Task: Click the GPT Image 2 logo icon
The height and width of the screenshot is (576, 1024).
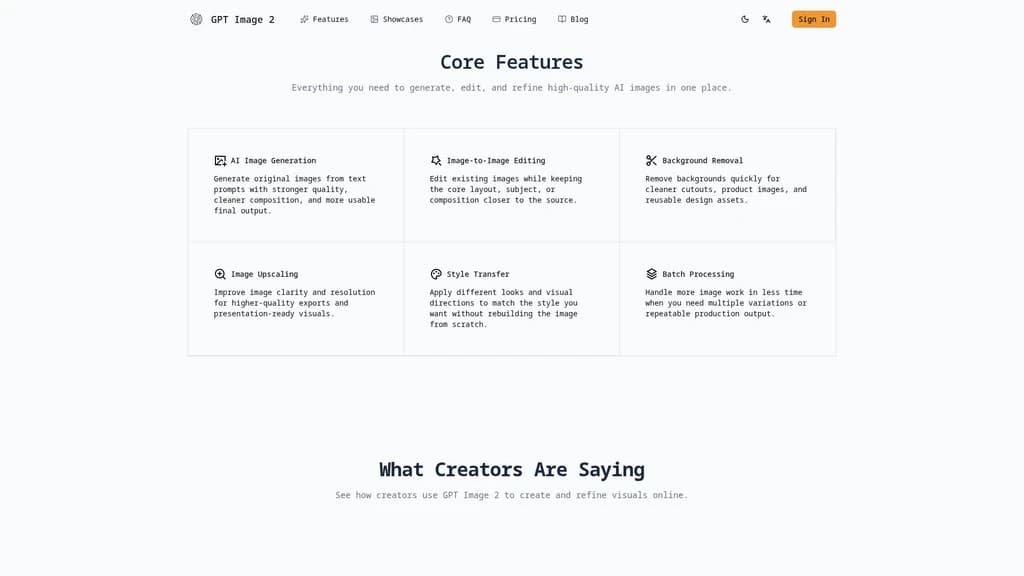Action: click(x=196, y=20)
